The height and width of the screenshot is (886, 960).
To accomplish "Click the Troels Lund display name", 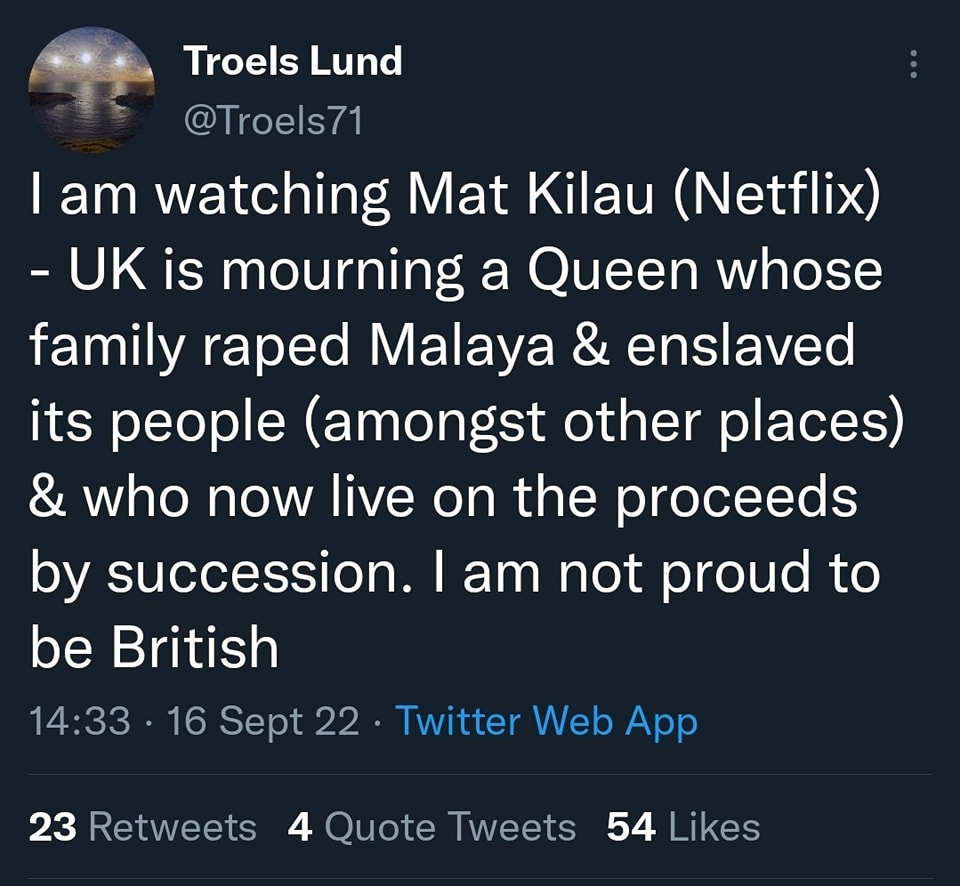I will click(x=292, y=61).
